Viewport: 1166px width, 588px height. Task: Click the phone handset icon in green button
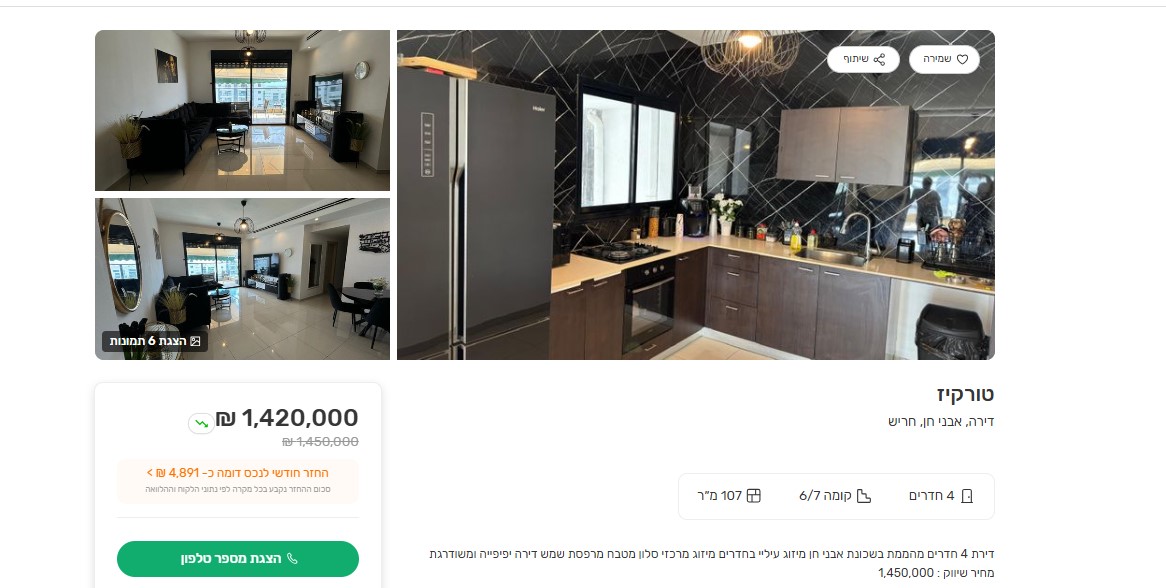[x=292, y=558]
